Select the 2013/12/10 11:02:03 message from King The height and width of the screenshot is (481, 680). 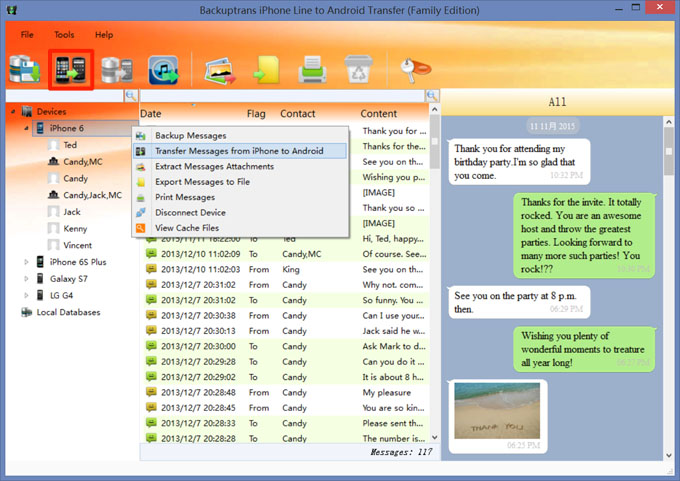pyautogui.click(x=286, y=269)
